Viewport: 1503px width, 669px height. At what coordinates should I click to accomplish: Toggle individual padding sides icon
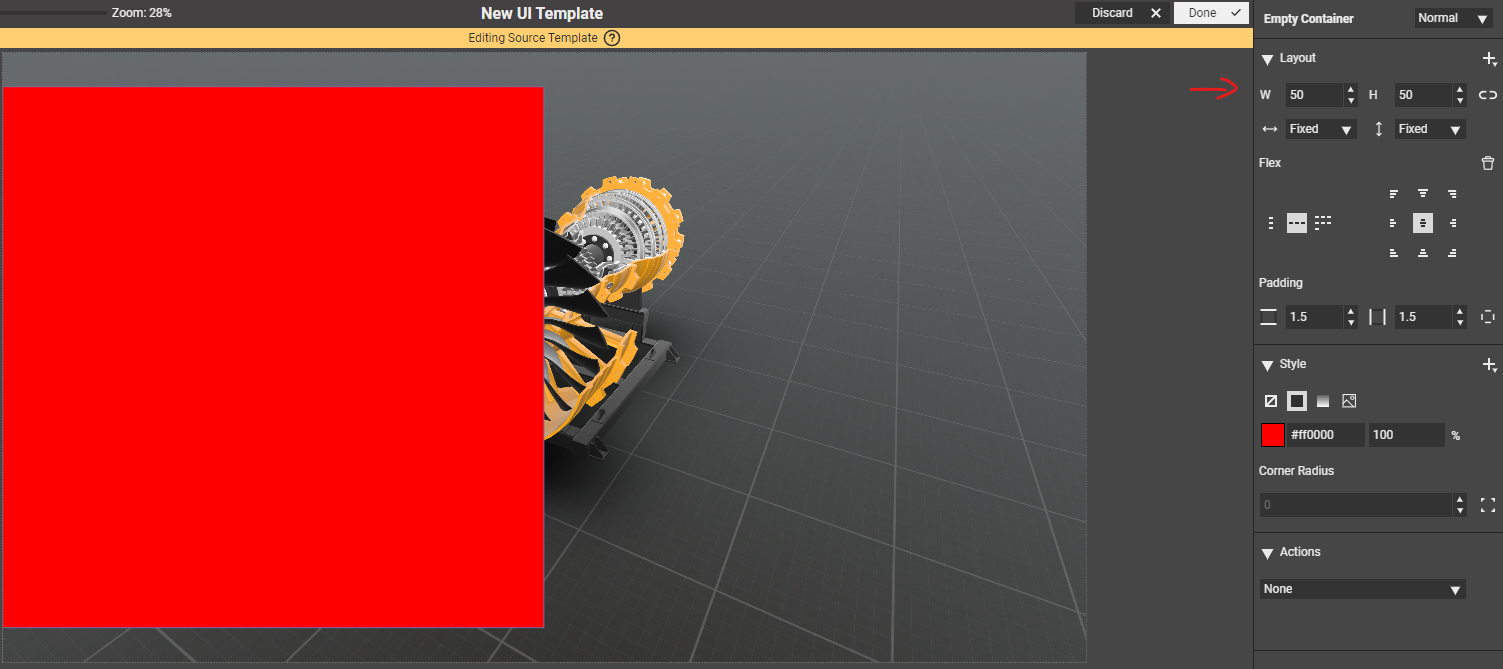pyautogui.click(x=1488, y=317)
